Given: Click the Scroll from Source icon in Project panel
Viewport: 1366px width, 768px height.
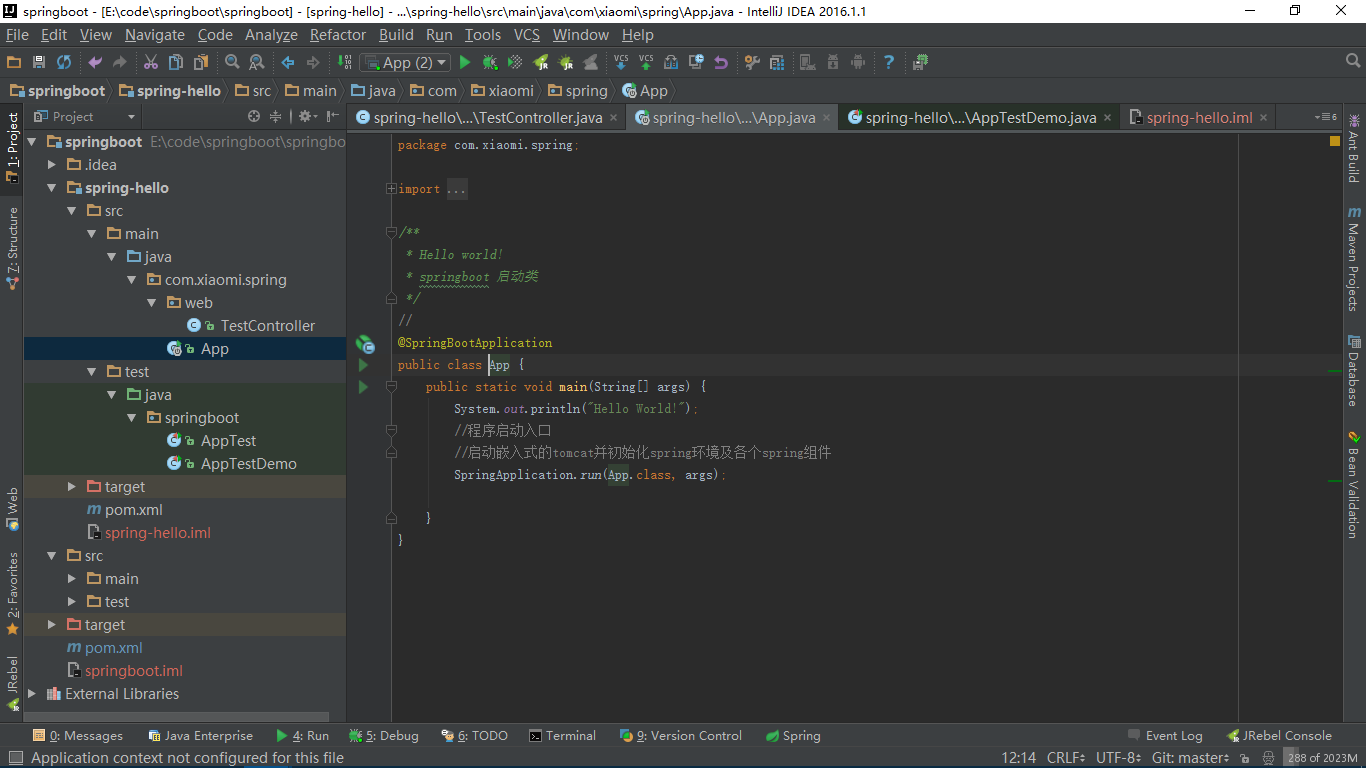Looking at the screenshot, I should (x=254, y=117).
